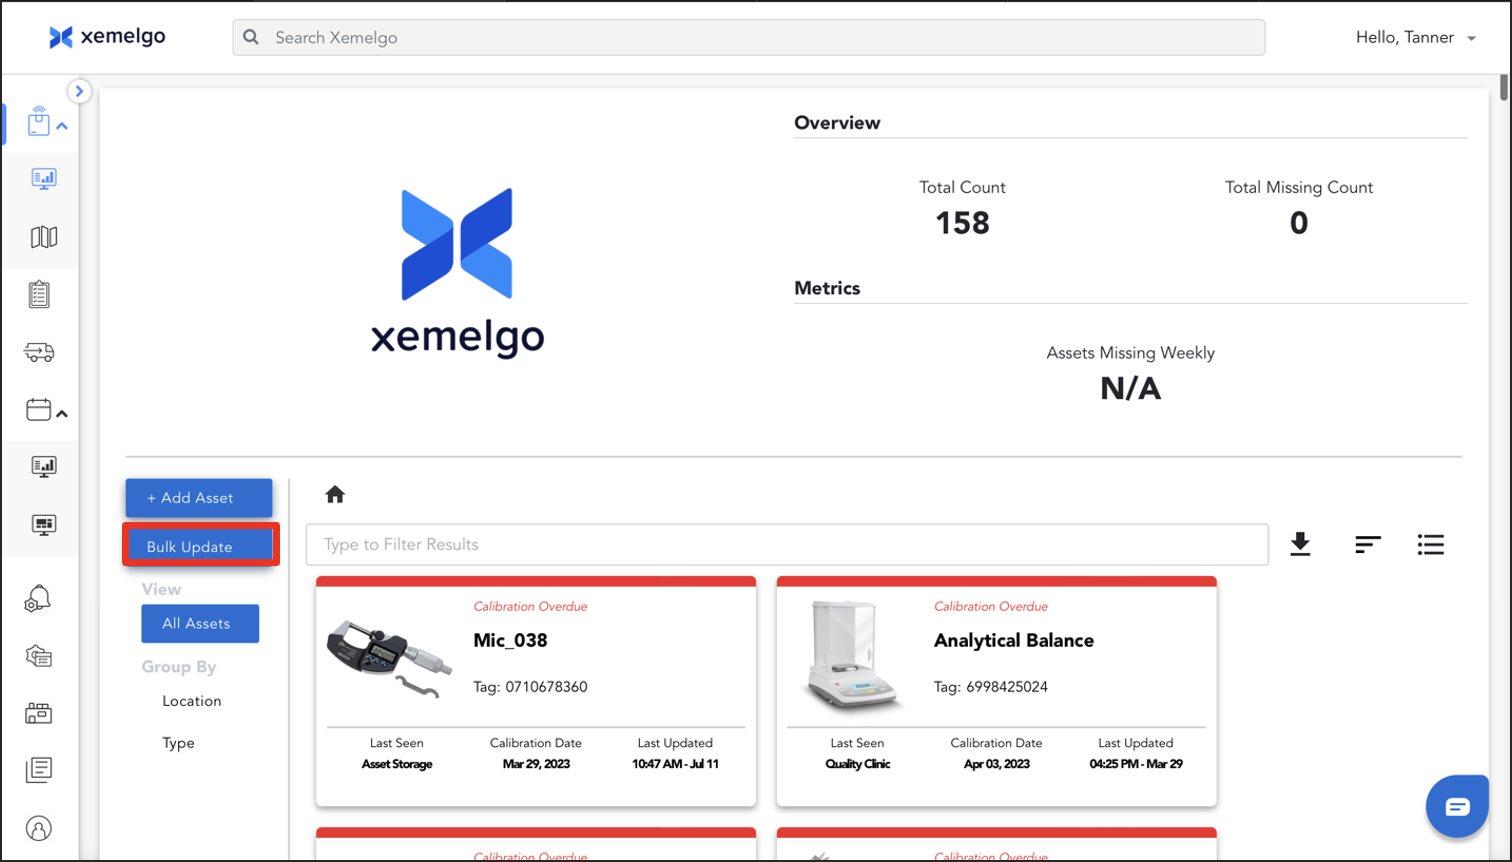1512x862 pixels.
Task: Select the All Assets view
Action: tap(200, 623)
